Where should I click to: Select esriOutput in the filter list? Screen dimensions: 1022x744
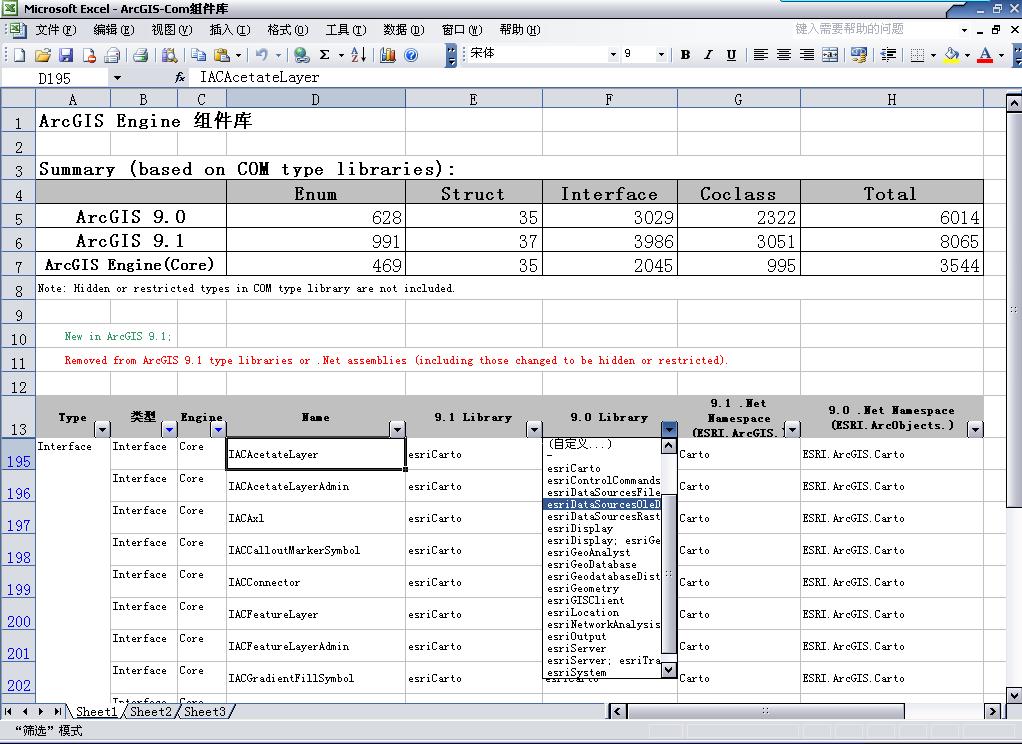click(x=602, y=636)
